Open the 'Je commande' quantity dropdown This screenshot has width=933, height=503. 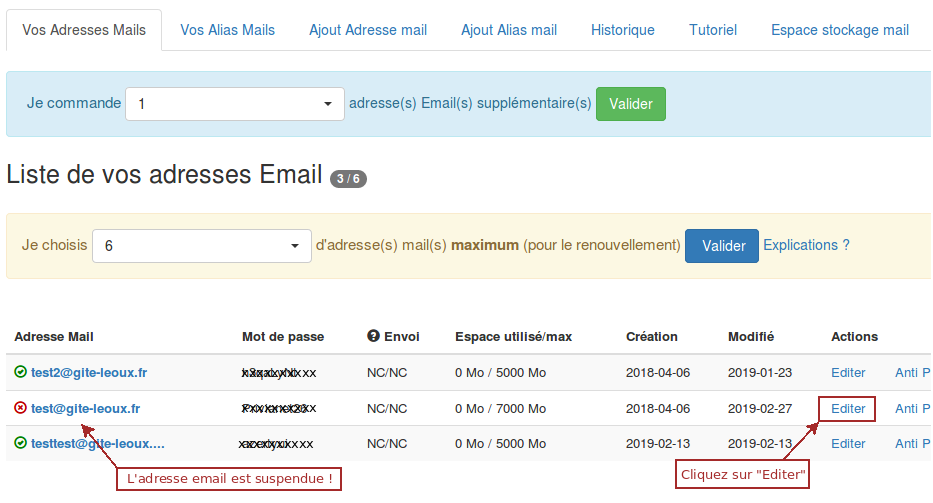pos(234,104)
